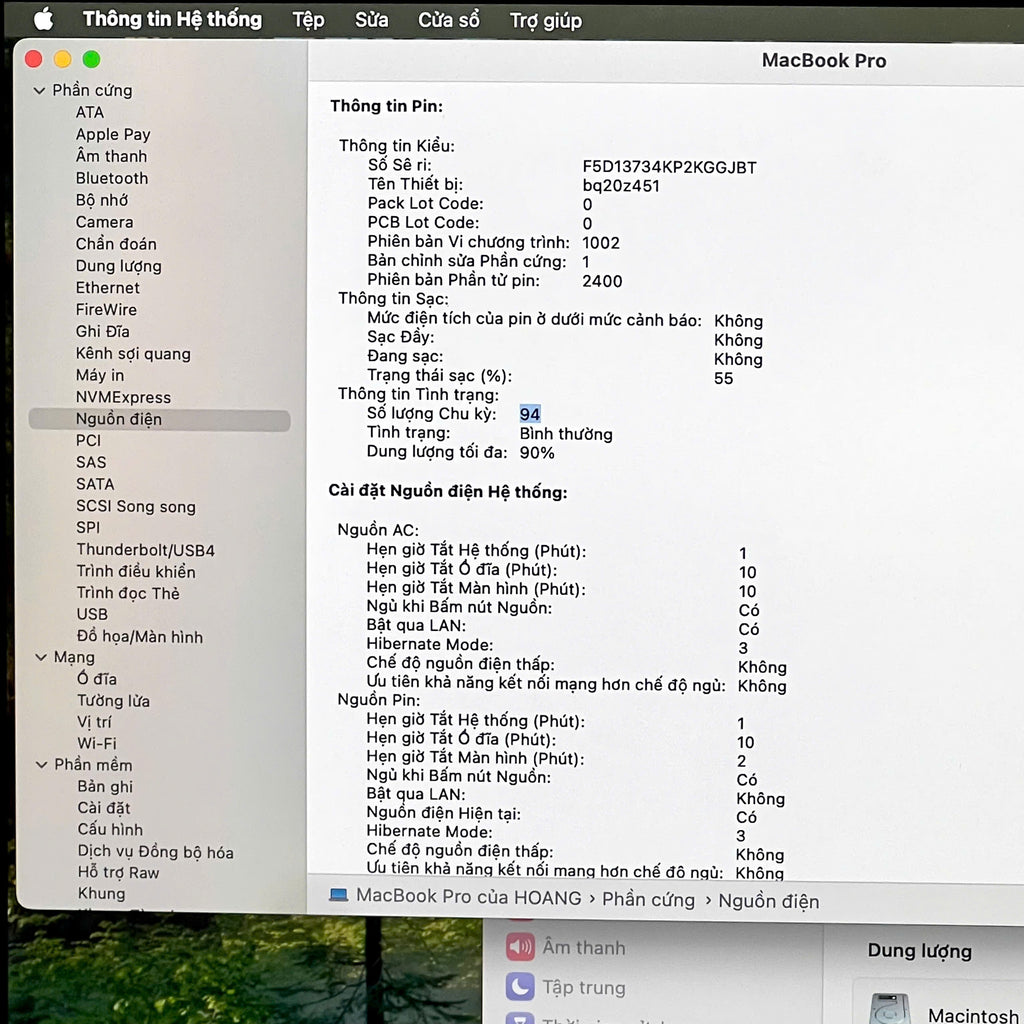The height and width of the screenshot is (1024, 1024).
Task: Click the Macintosh disk drive icon
Action: (x=889, y=1010)
